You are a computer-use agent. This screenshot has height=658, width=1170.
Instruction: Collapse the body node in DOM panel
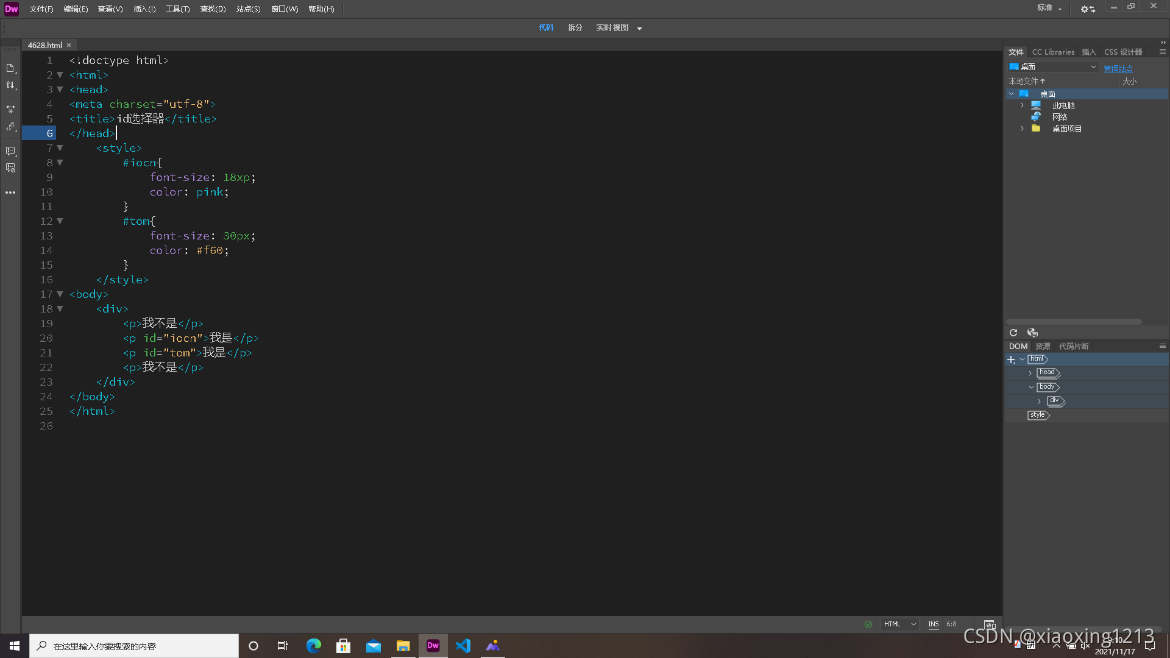click(1030, 387)
